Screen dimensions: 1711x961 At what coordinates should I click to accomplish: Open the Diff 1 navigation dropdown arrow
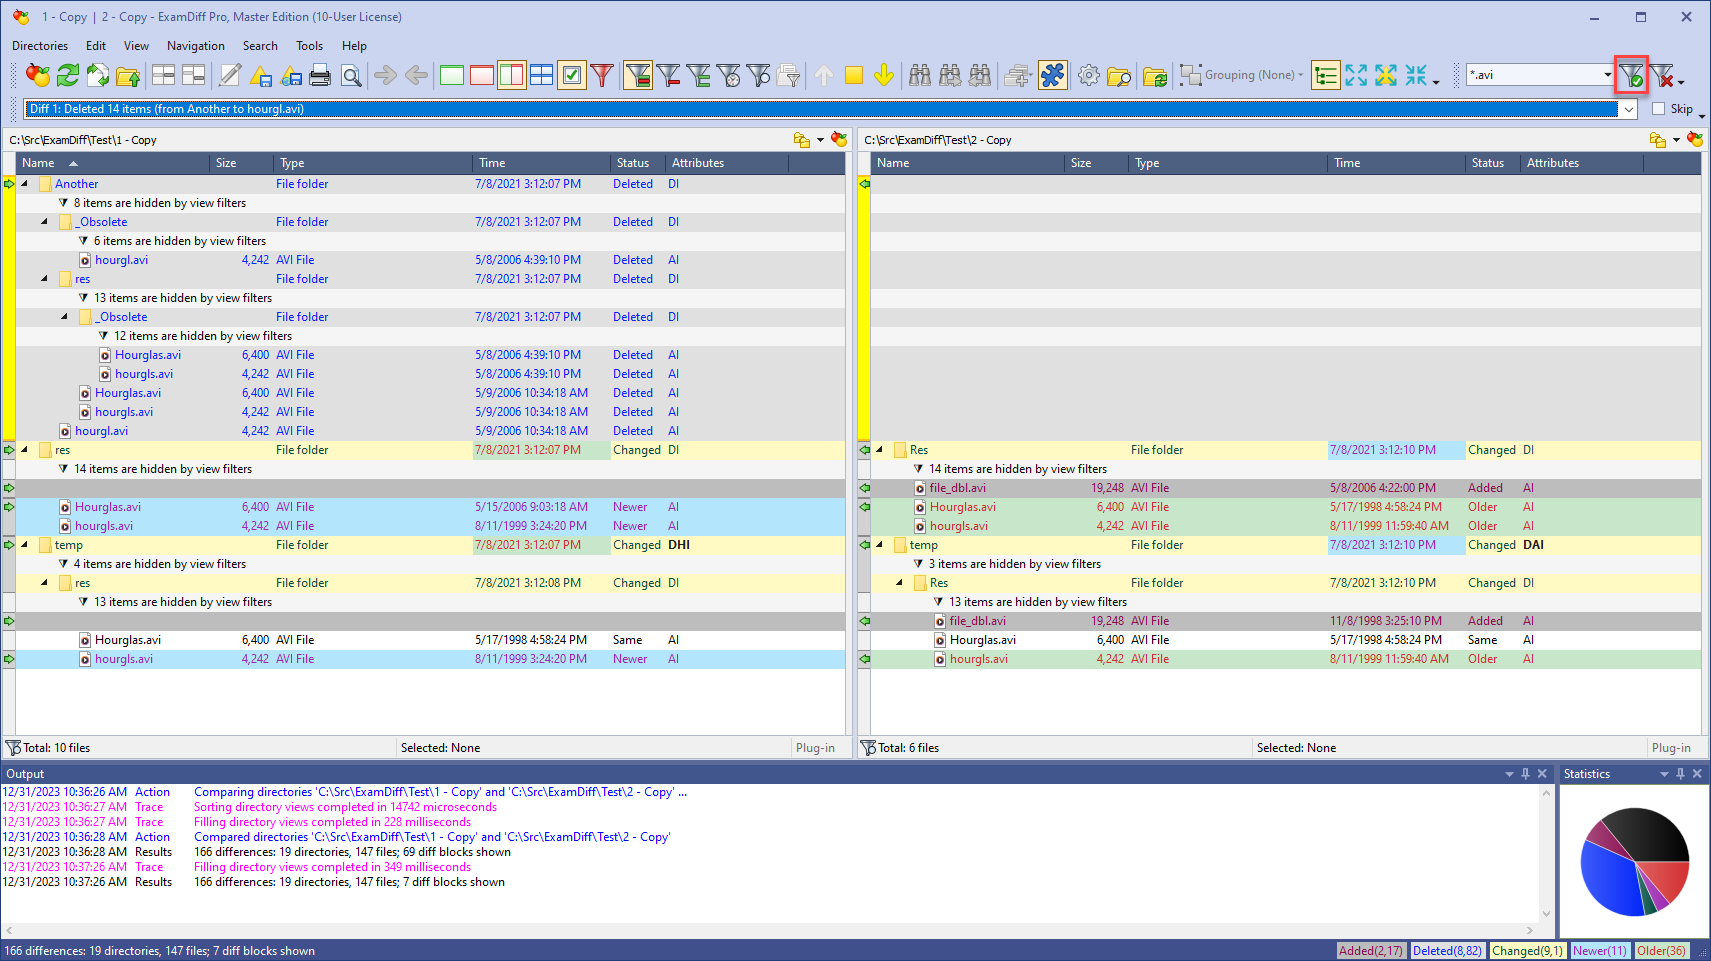coord(1629,109)
